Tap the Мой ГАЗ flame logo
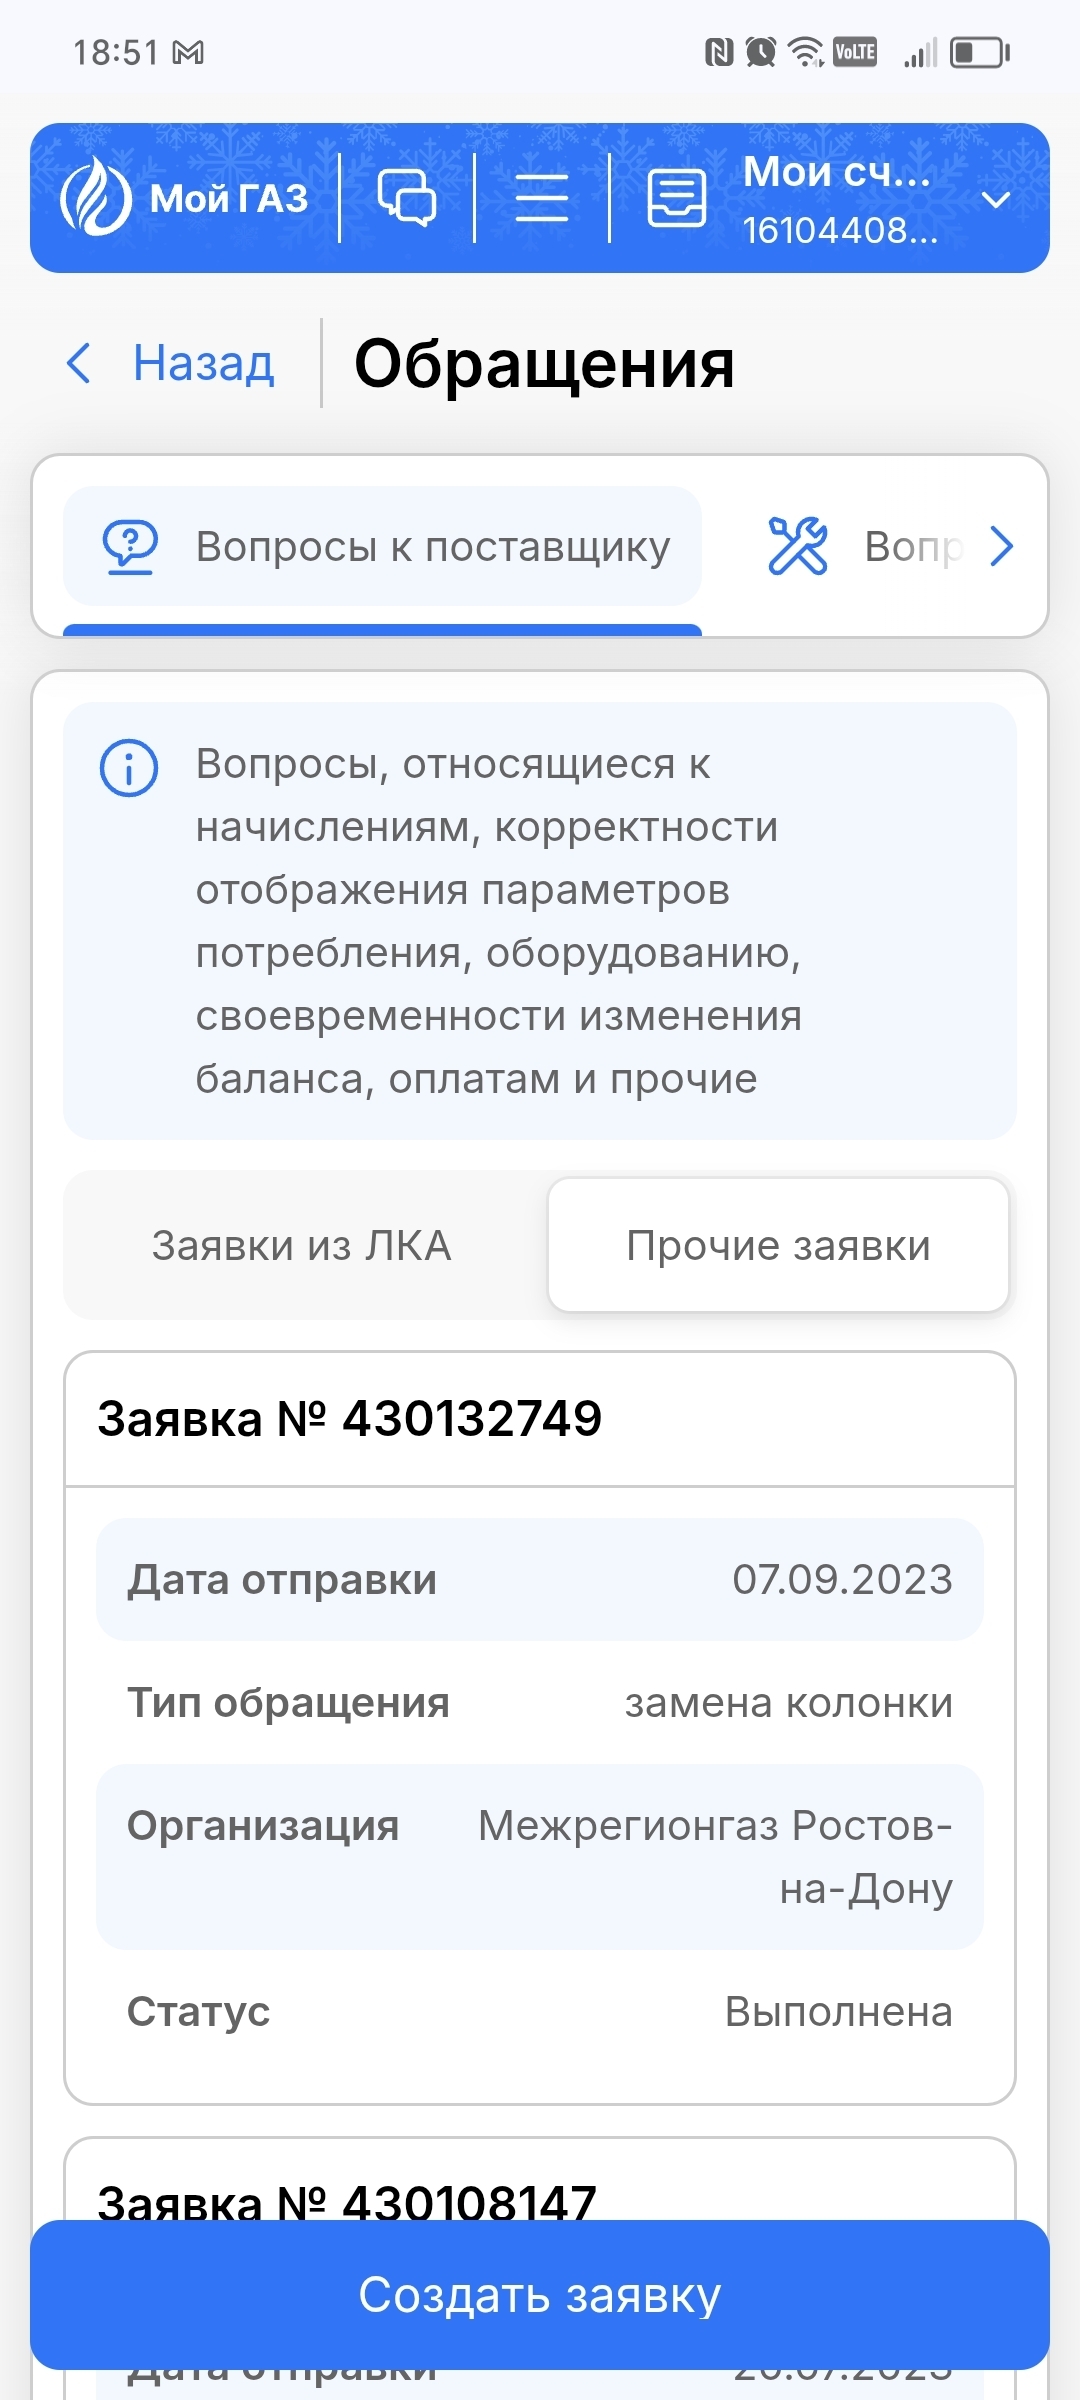Viewport: 1080px width, 2400px height. coord(95,197)
